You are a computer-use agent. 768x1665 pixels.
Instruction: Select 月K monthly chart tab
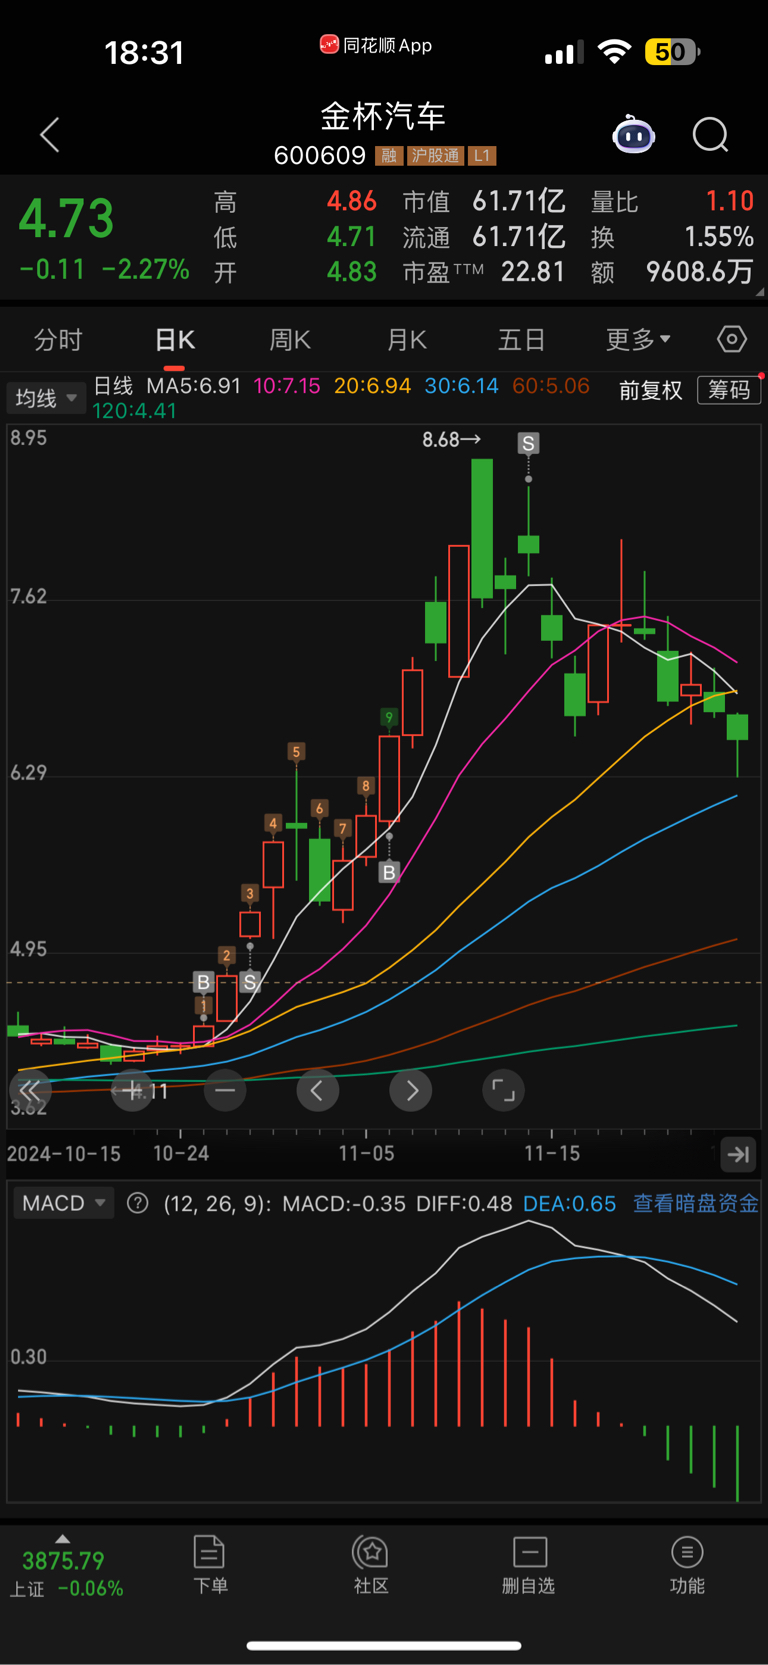(x=407, y=340)
